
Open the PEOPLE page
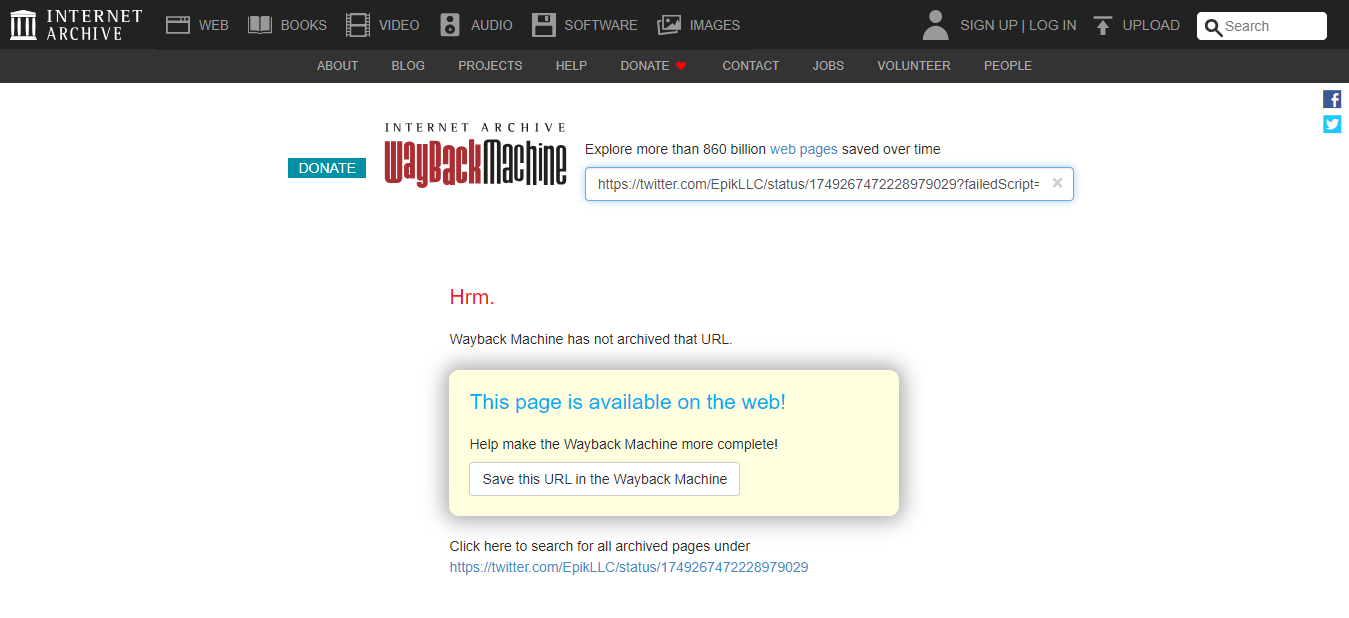click(1008, 66)
